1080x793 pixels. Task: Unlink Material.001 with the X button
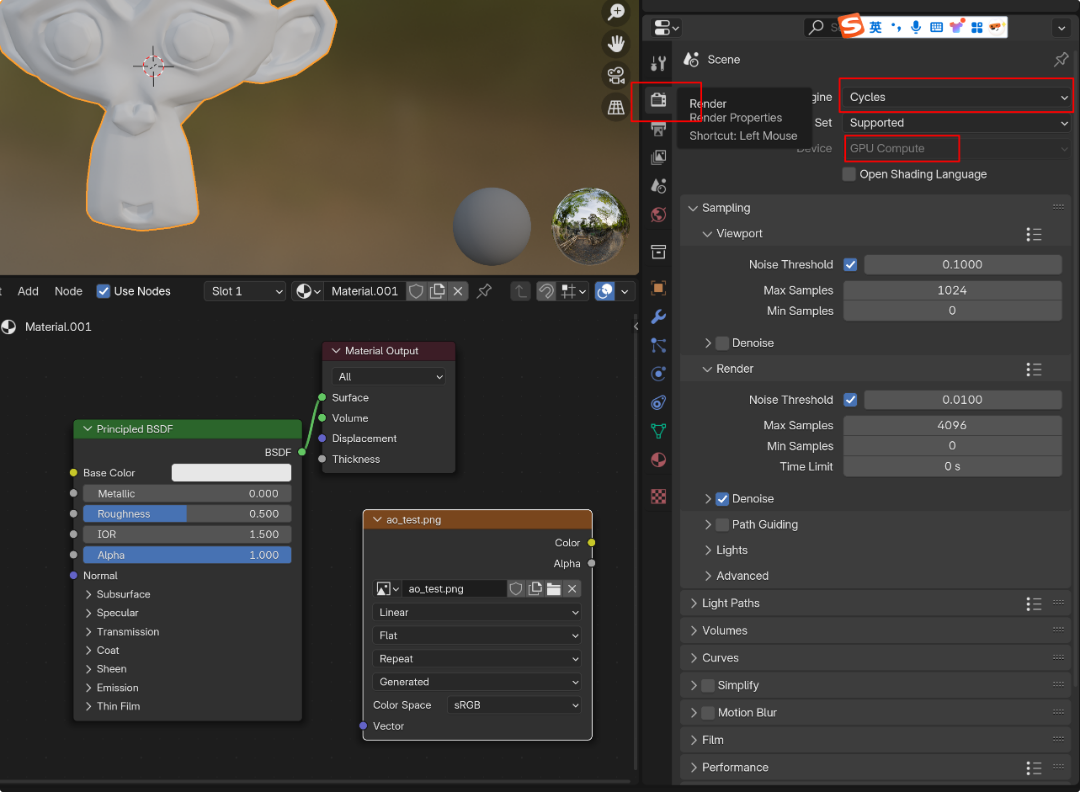(x=458, y=291)
